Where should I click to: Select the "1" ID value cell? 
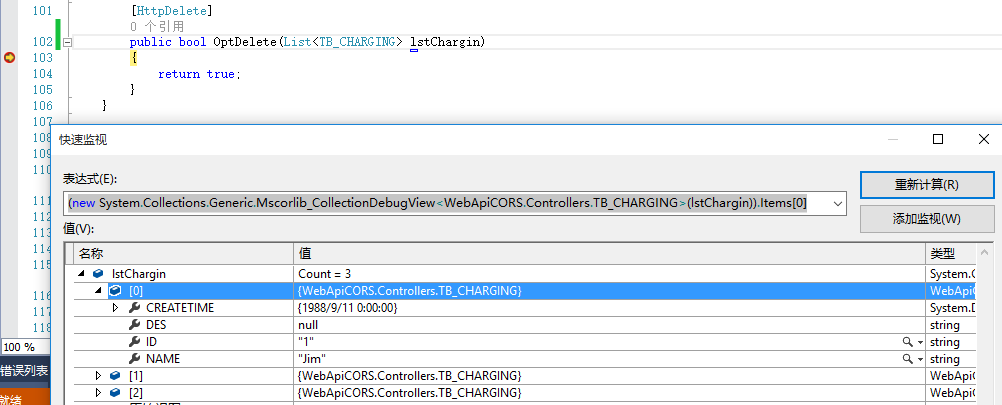[610, 342]
